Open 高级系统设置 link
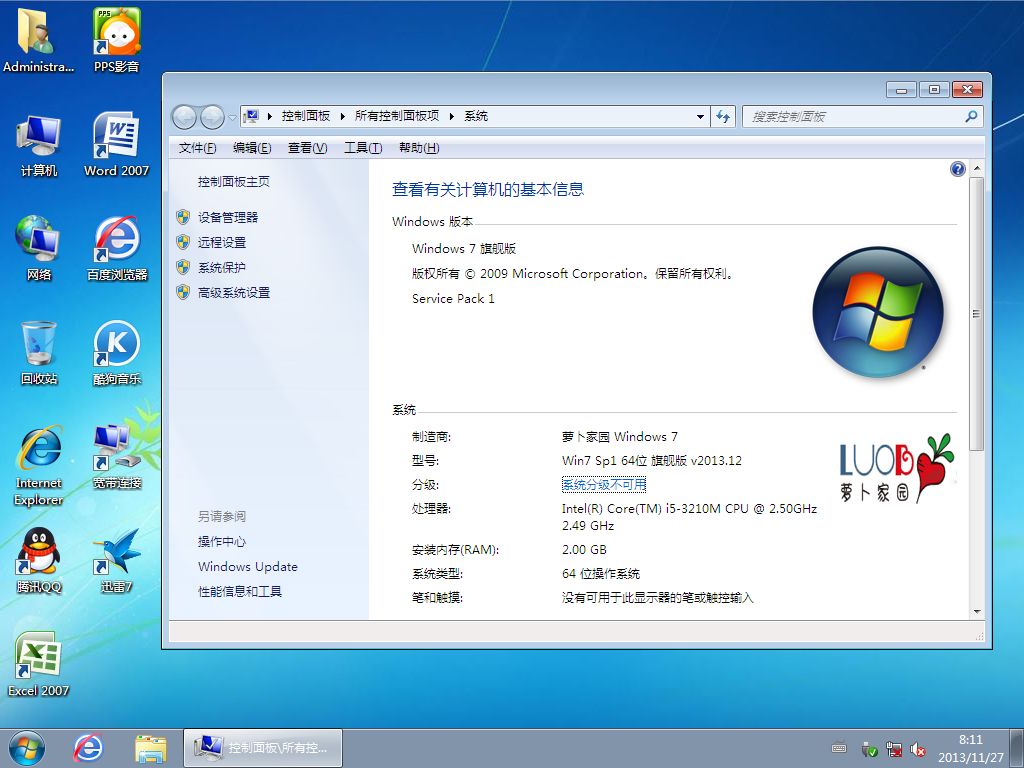The width and height of the screenshot is (1024, 768). coord(234,293)
